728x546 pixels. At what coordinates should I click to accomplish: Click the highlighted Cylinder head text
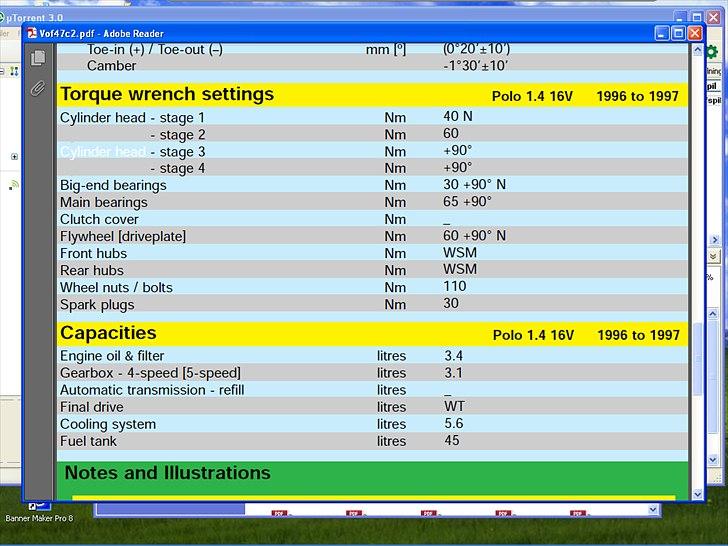(103, 152)
